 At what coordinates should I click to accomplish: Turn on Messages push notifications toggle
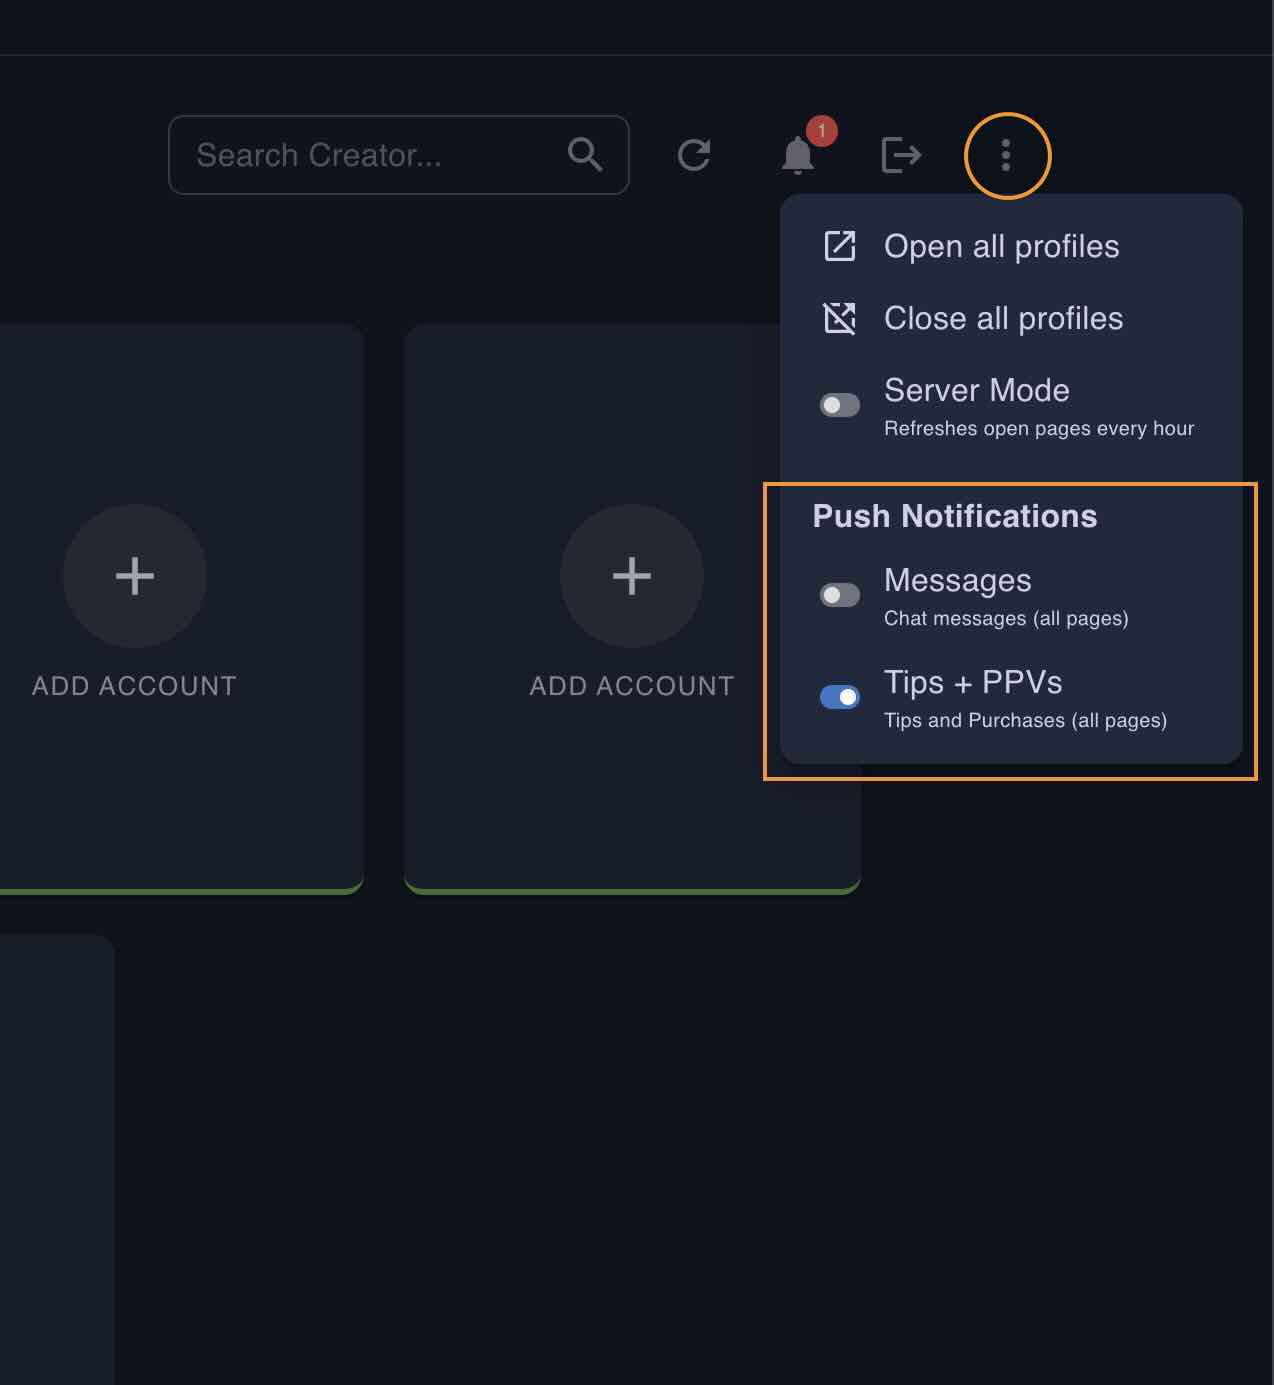click(x=839, y=595)
